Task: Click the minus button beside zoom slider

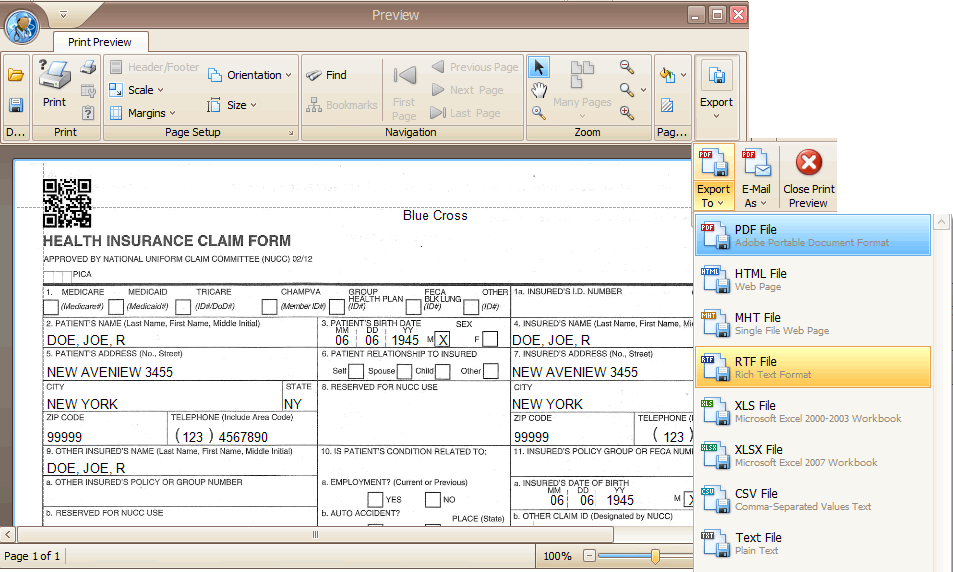Action: click(x=588, y=556)
